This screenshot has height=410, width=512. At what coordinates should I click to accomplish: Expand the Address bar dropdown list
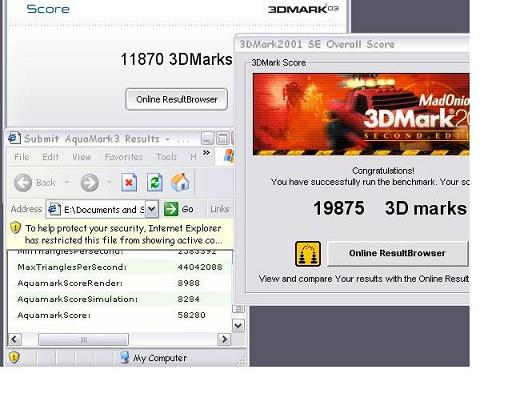[152, 209]
